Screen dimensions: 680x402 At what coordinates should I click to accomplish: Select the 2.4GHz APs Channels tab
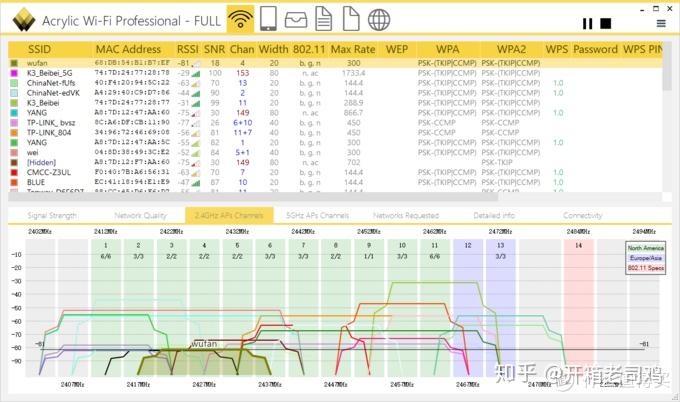229,216
